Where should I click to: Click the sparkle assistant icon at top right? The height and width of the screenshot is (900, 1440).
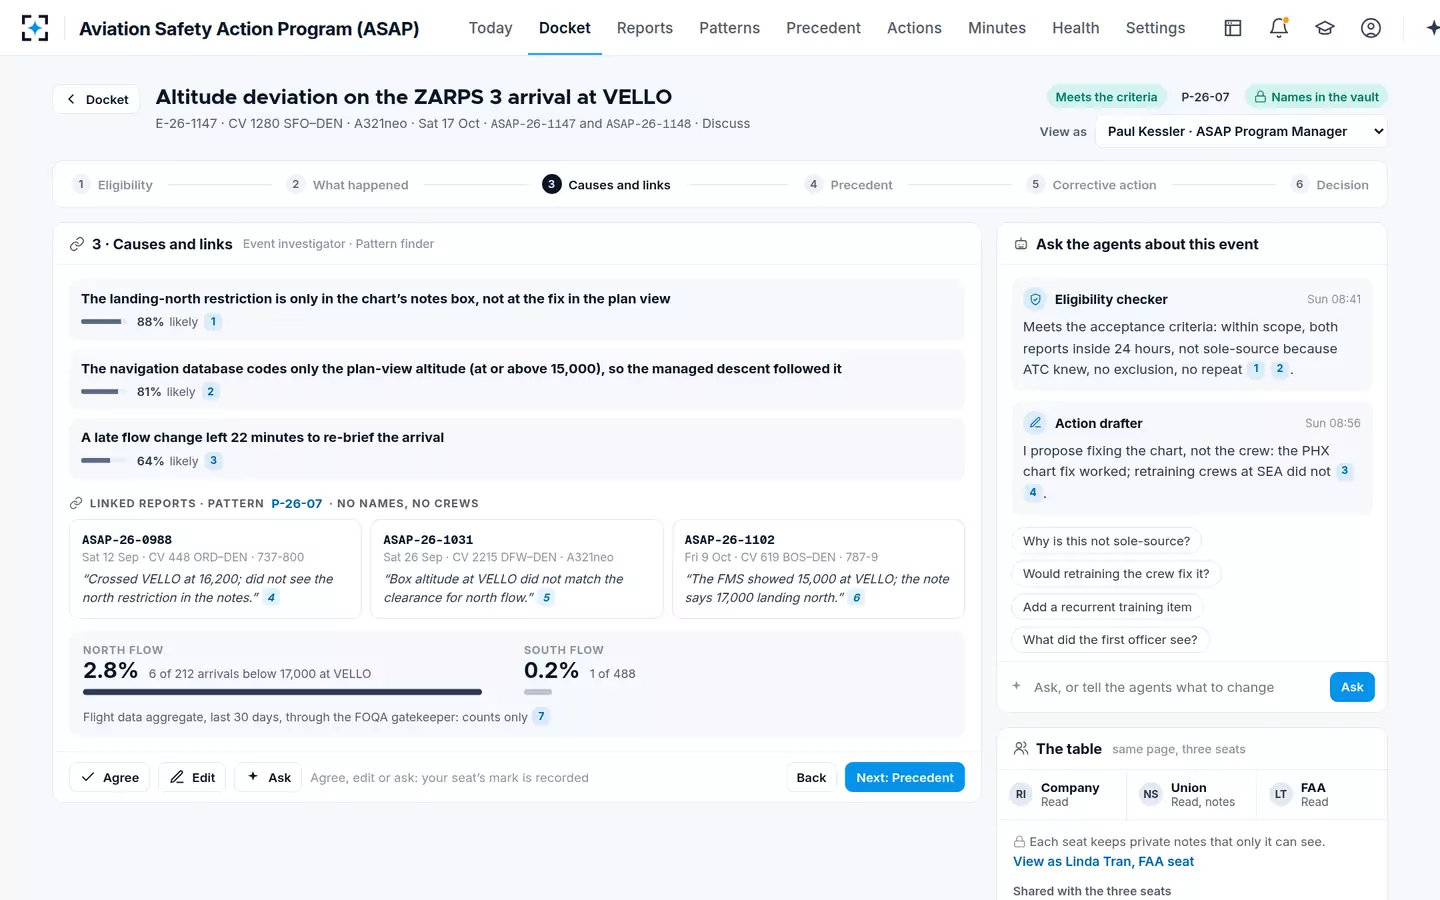pyautogui.click(x=1431, y=28)
